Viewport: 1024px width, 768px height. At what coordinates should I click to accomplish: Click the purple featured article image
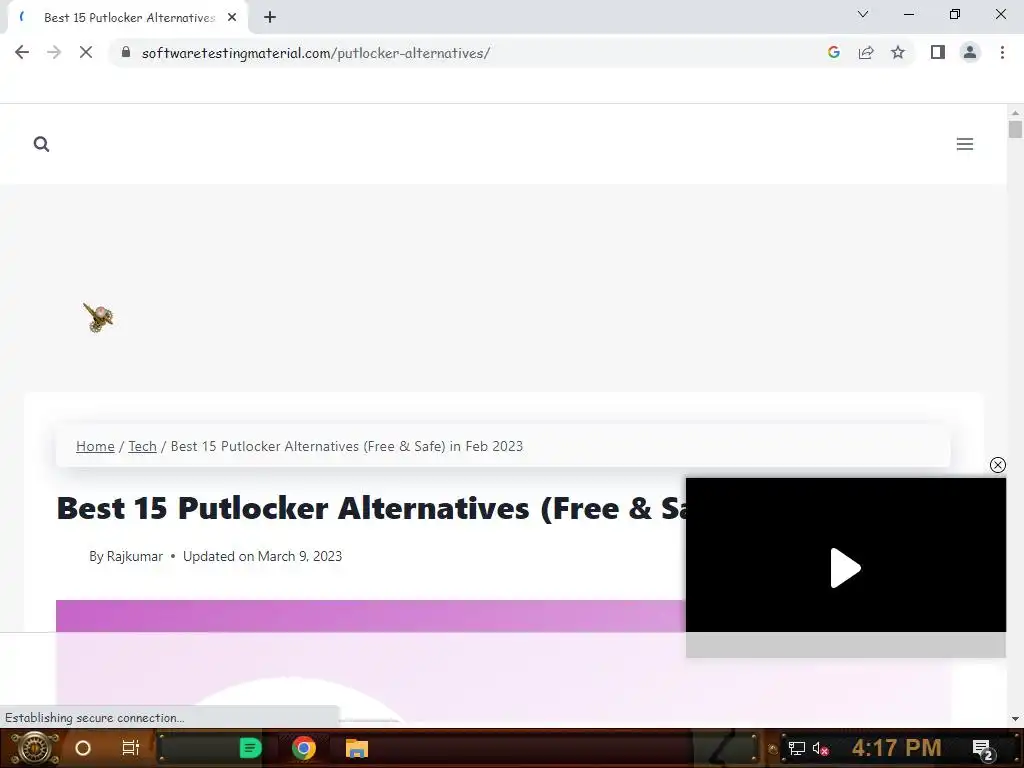[370, 660]
